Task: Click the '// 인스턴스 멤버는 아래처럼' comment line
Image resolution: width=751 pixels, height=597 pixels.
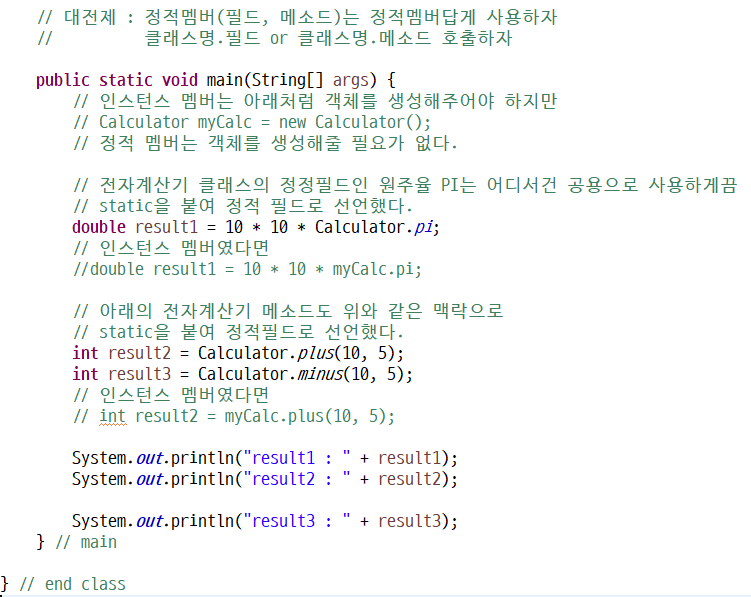Action: tap(315, 101)
